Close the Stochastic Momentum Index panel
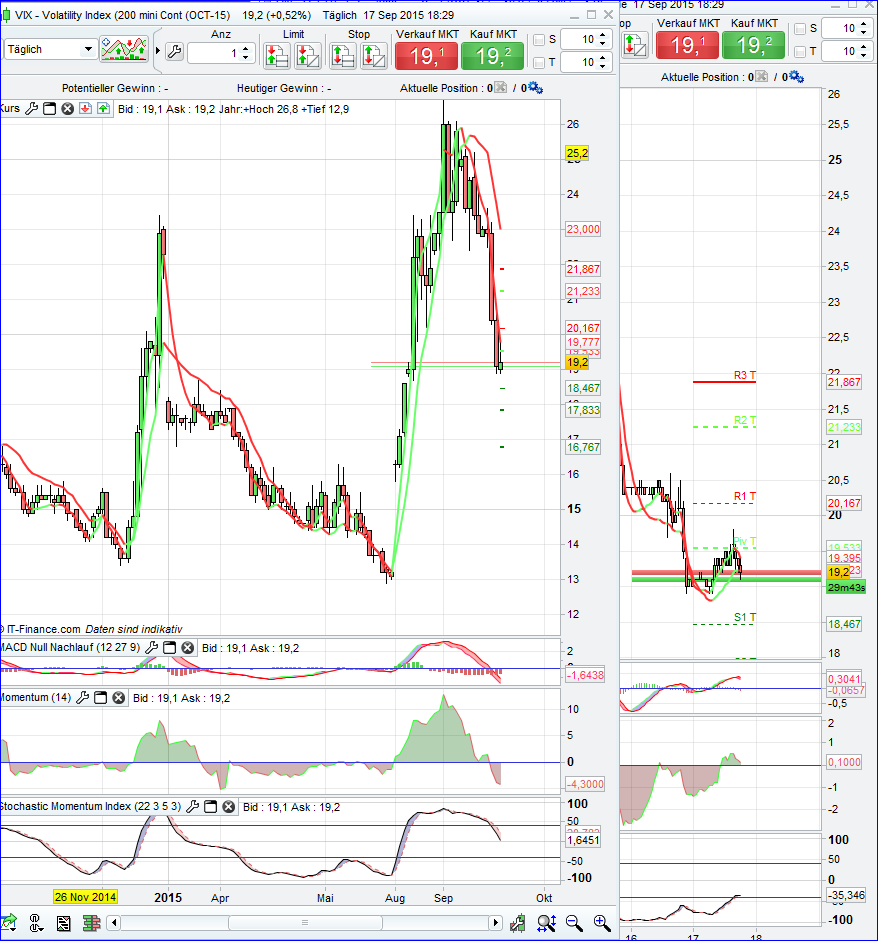Image resolution: width=878 pixels, height=941 pixels. tap(226, 806)
